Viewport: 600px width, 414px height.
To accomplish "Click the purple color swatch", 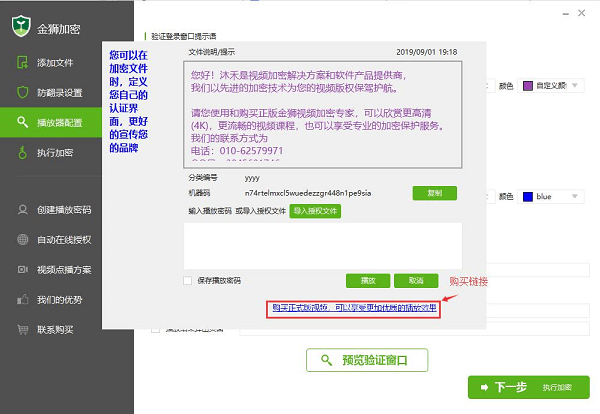I will [x=528, y=86].
